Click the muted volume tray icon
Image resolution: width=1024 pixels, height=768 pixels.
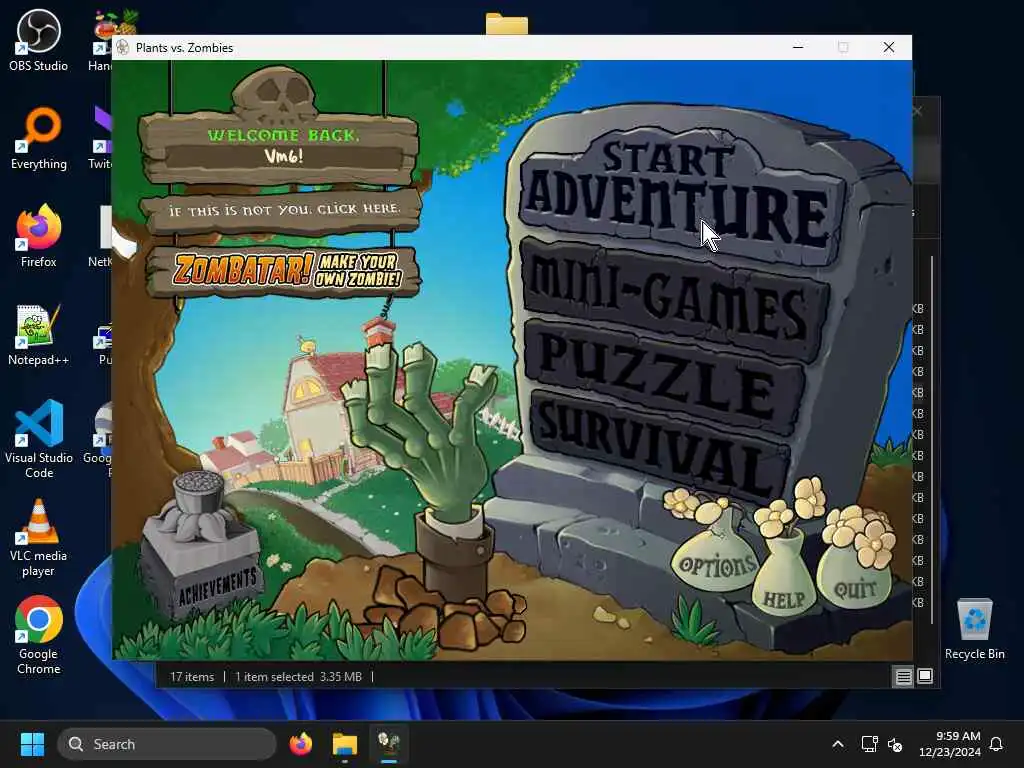tap(895, 744)
